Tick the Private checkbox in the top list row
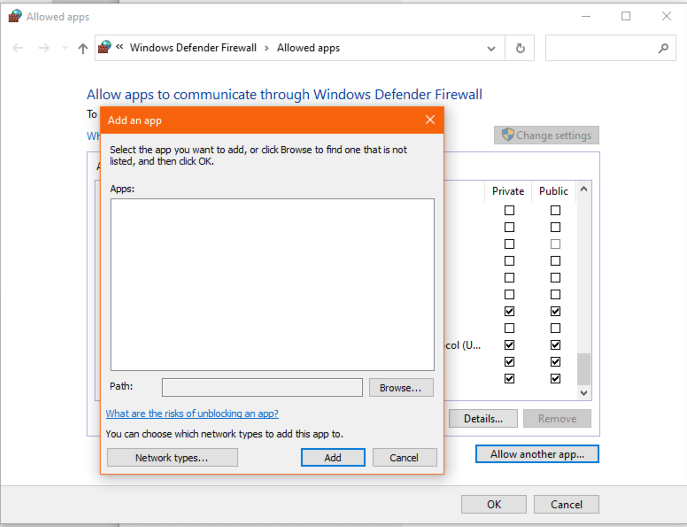 click(509, 210)
